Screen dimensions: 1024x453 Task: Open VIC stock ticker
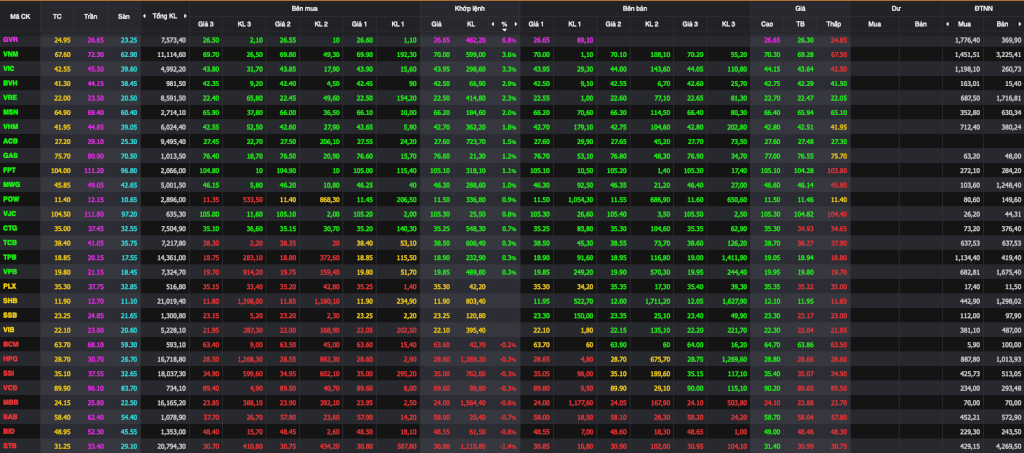click(x=9, y=68)
